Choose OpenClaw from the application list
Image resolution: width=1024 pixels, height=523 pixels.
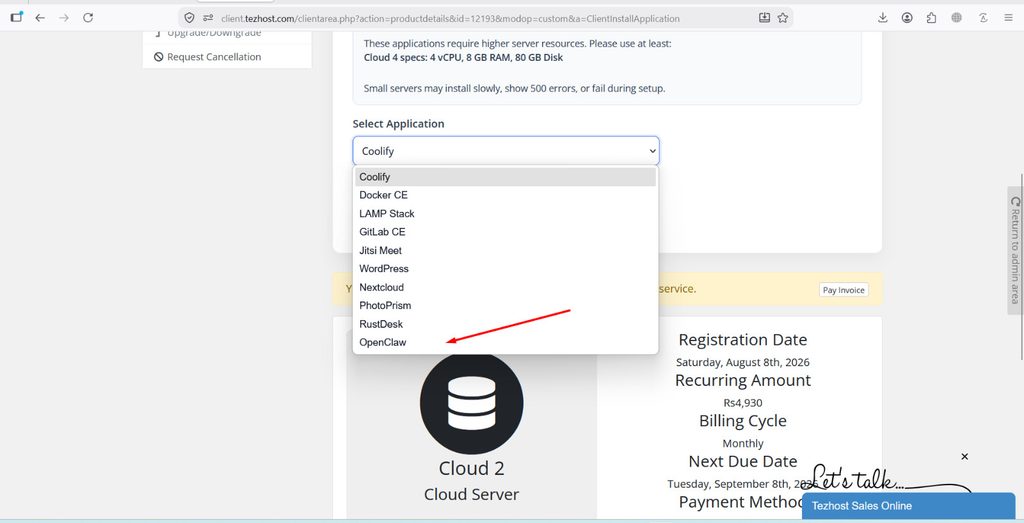click(x=505, y=342)
